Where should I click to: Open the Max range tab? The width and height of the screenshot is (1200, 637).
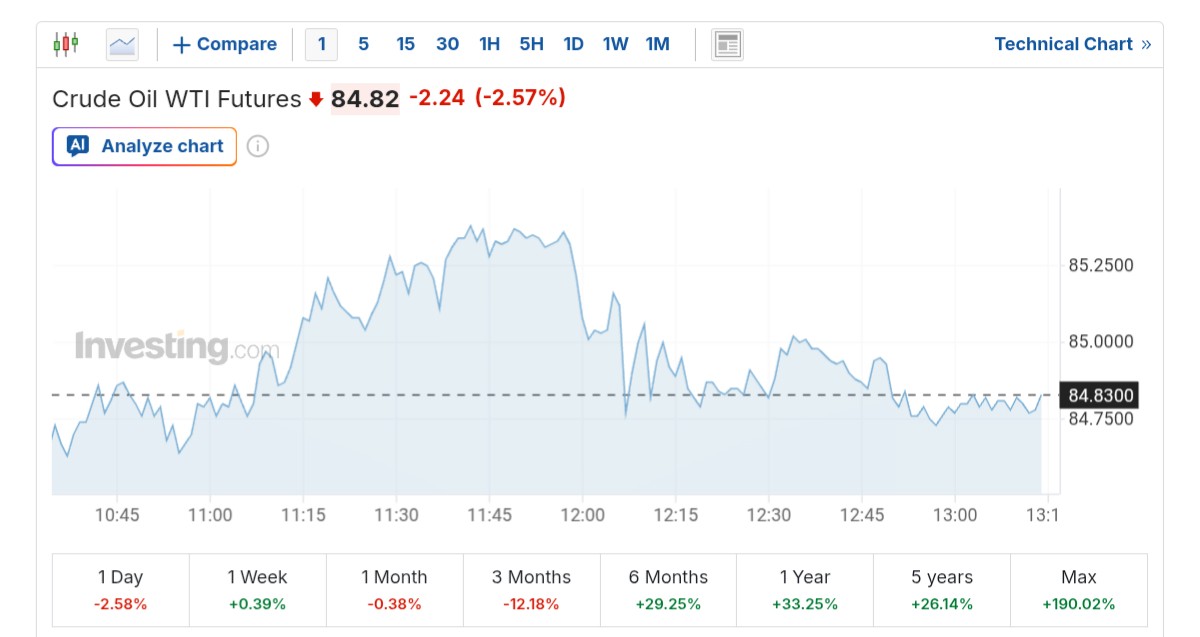pos(1079,589)
